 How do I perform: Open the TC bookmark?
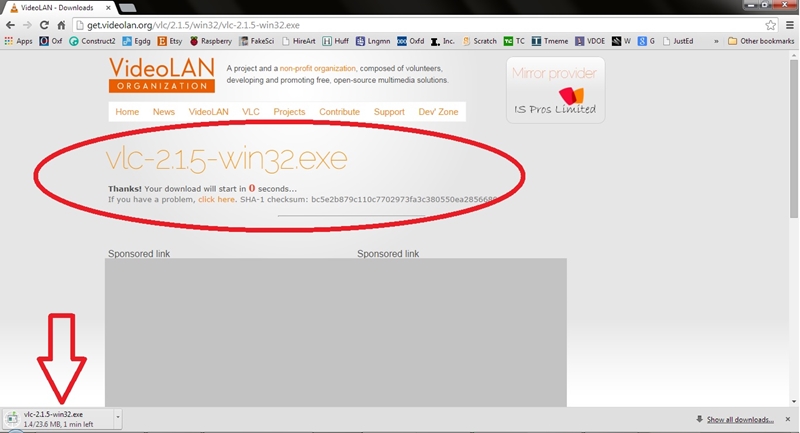point(514,41)
